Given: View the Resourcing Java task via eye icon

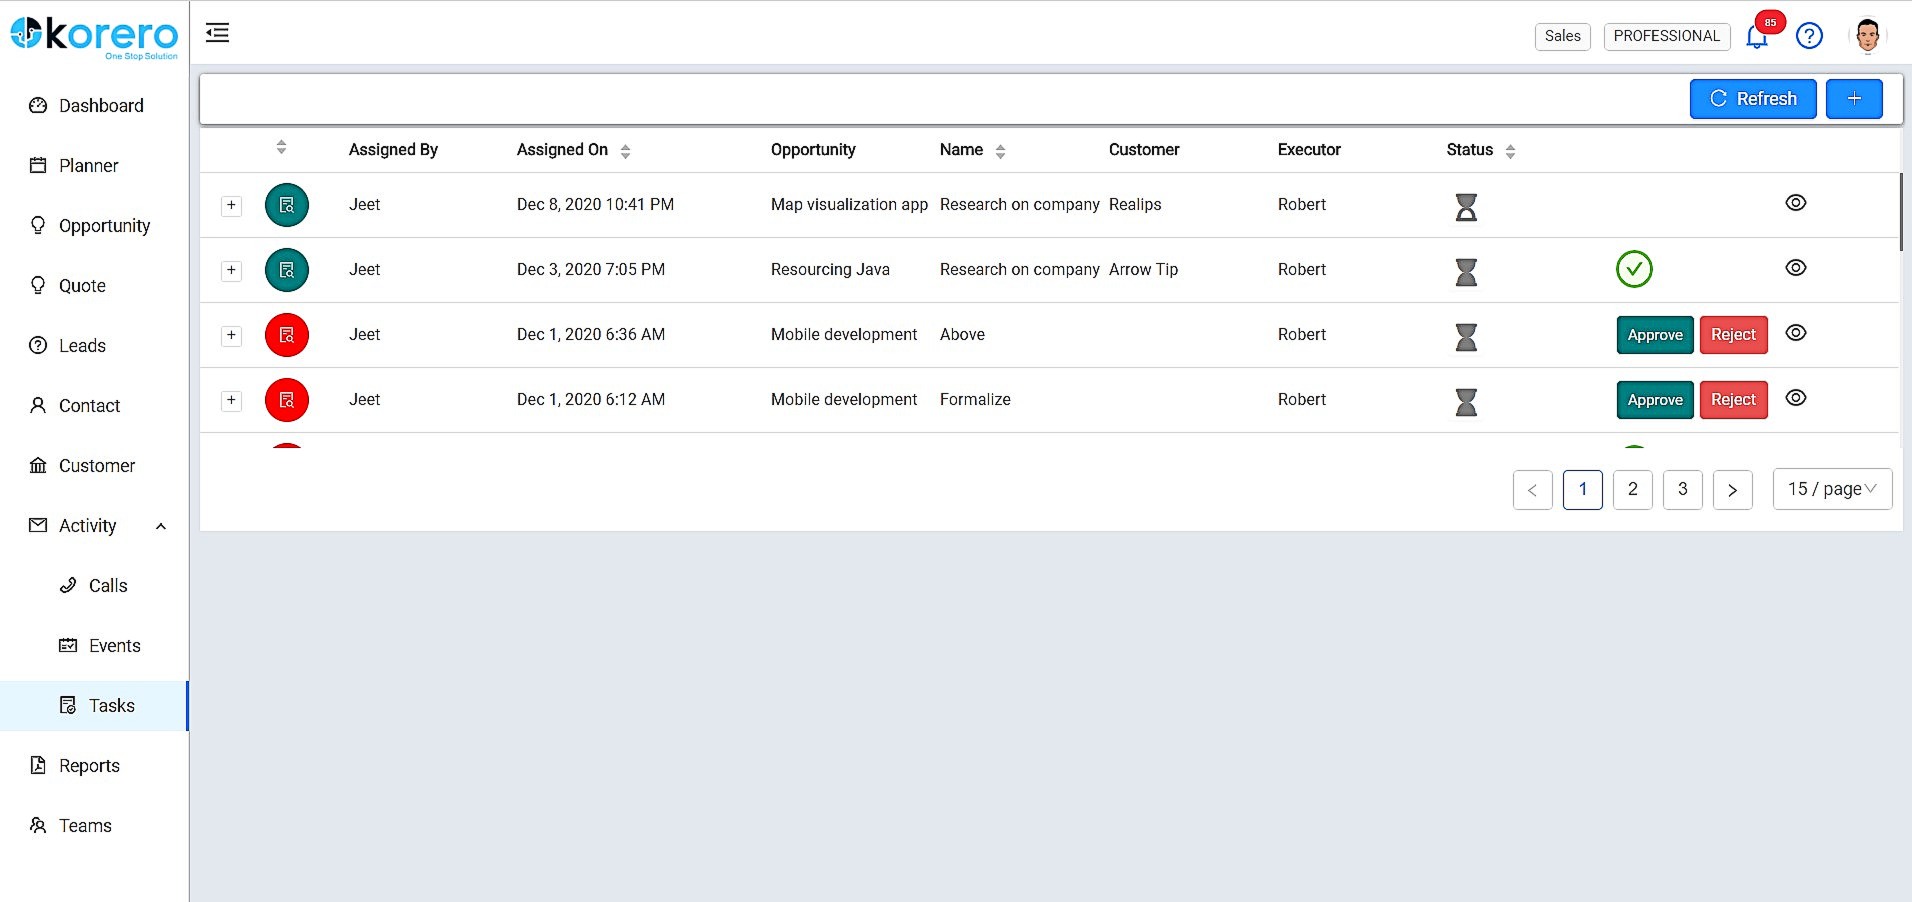Looking at the screenshot, I should tap(1796, 268).
